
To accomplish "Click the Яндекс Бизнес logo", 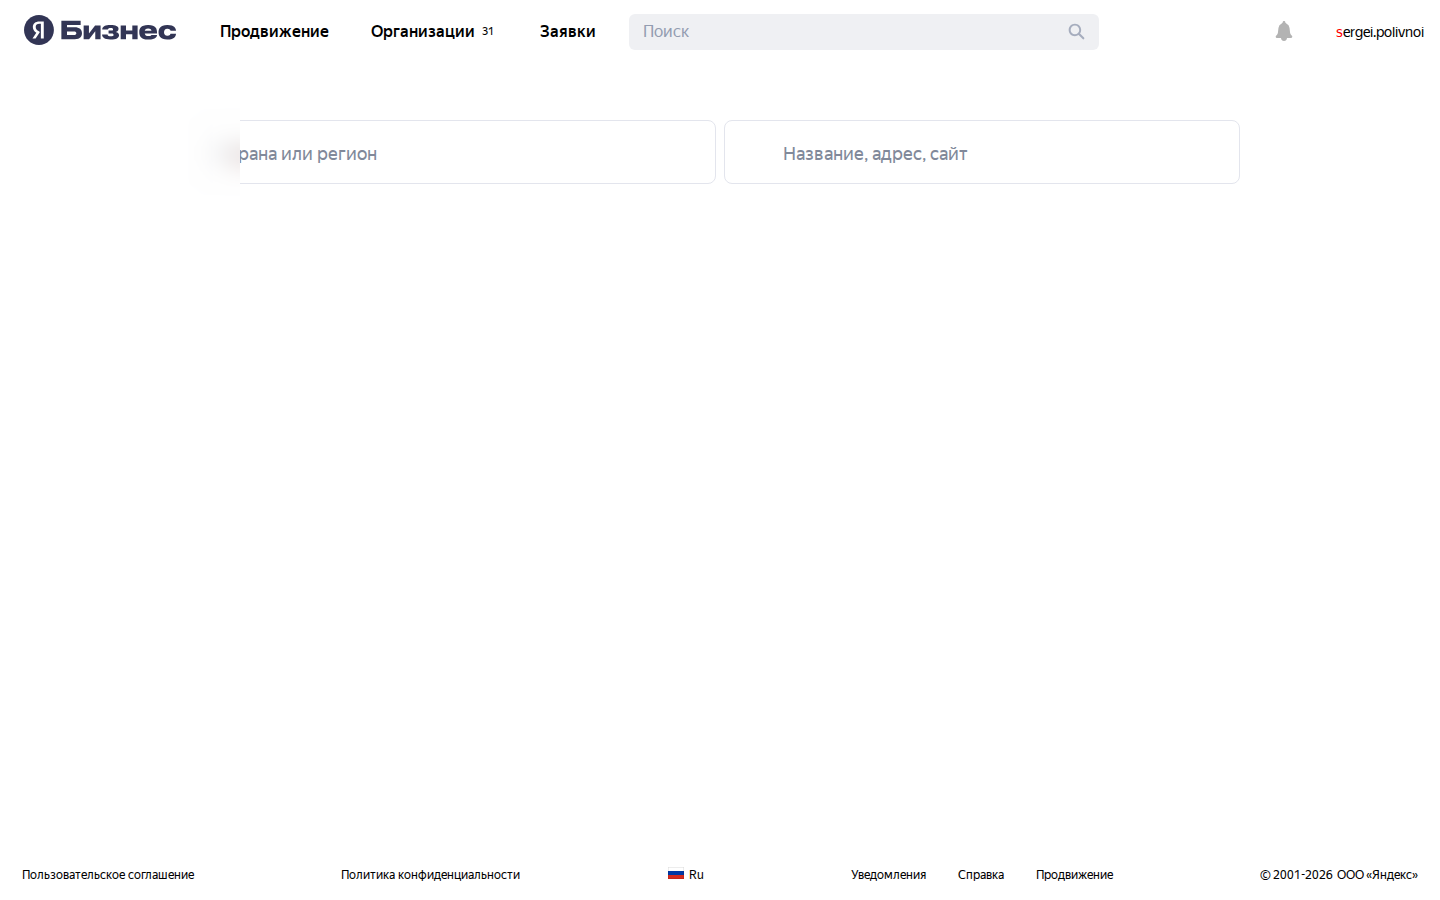I will pos(100,31).
